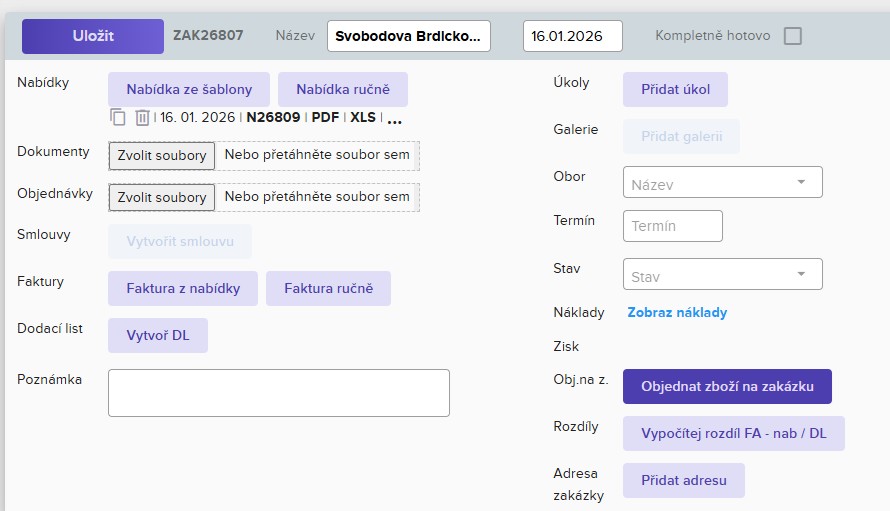
Task: Open offer number N26809
Action: tap(273, 117)
